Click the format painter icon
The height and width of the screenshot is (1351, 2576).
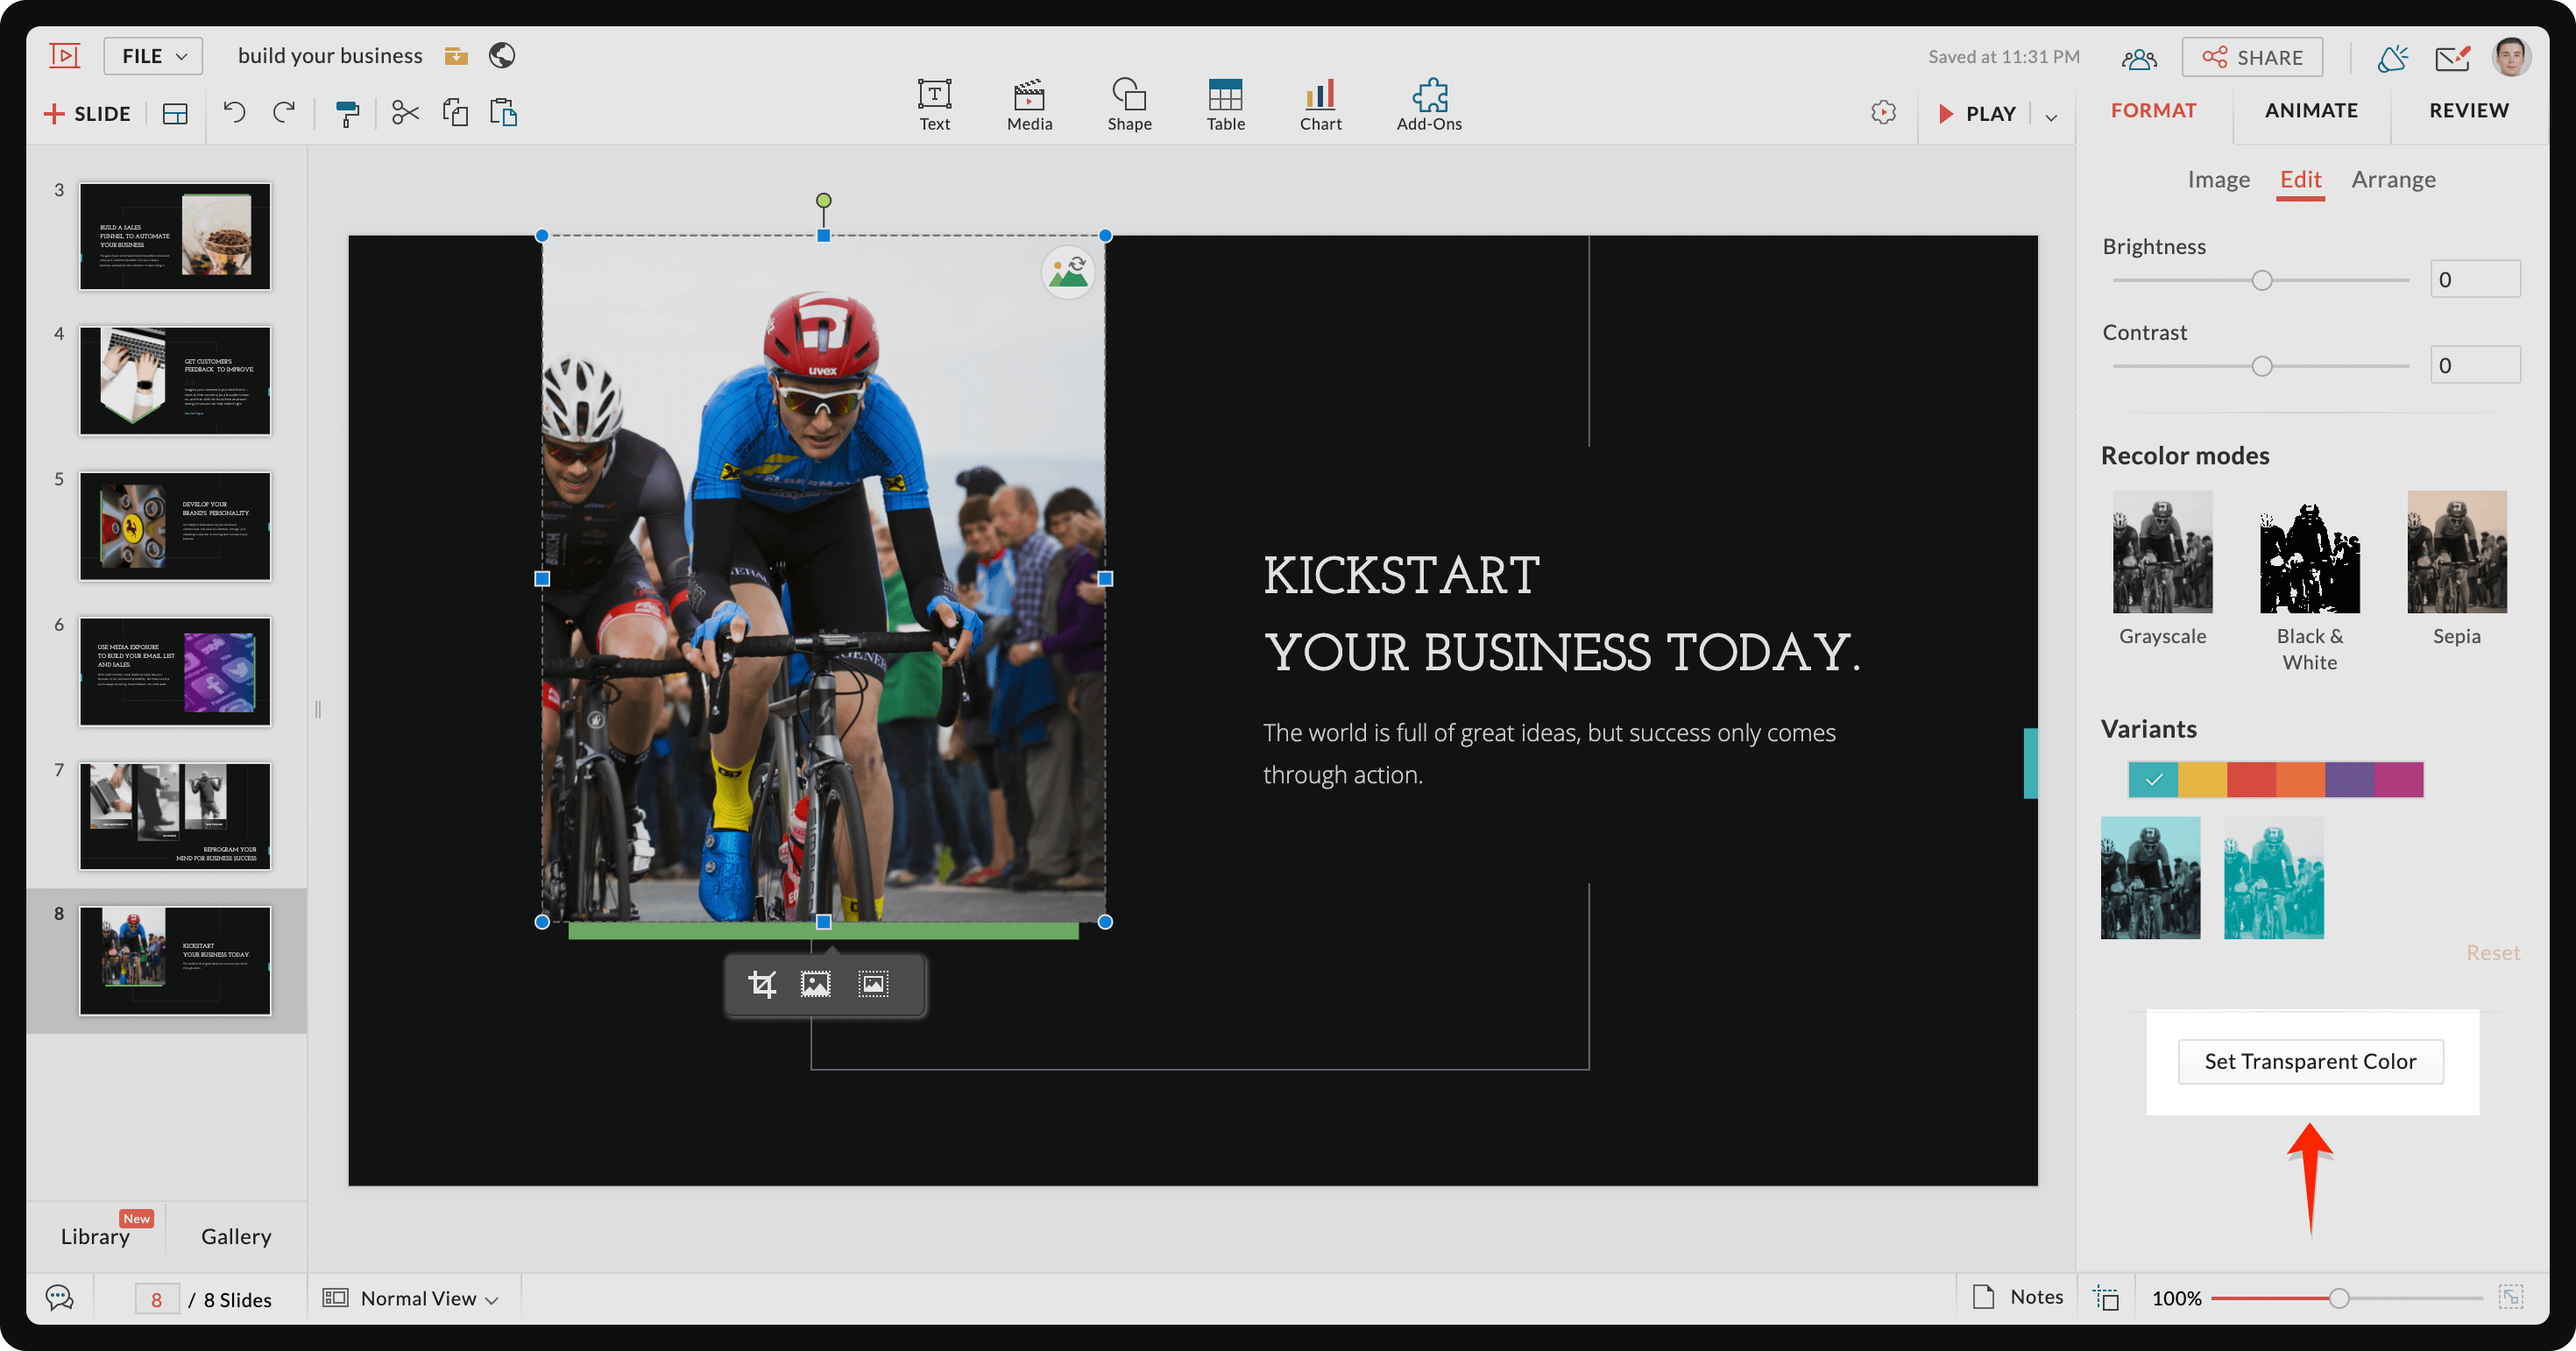pyautogui.click(x=347, y=113)
